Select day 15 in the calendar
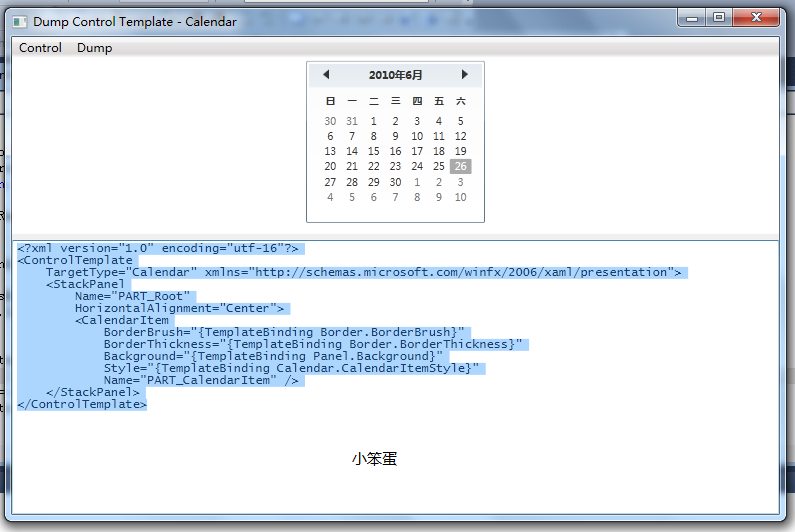This screenshot has height=532, width=795. [374, 151]
